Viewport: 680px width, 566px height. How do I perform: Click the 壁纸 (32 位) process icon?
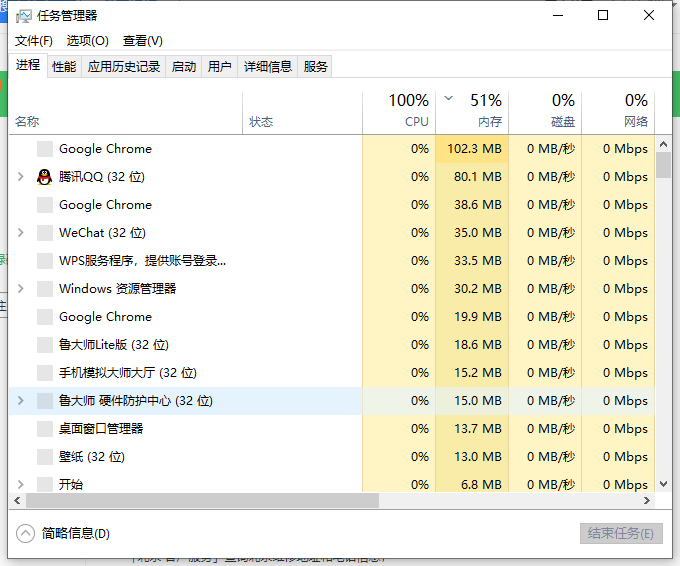click(x=44, y=457)
